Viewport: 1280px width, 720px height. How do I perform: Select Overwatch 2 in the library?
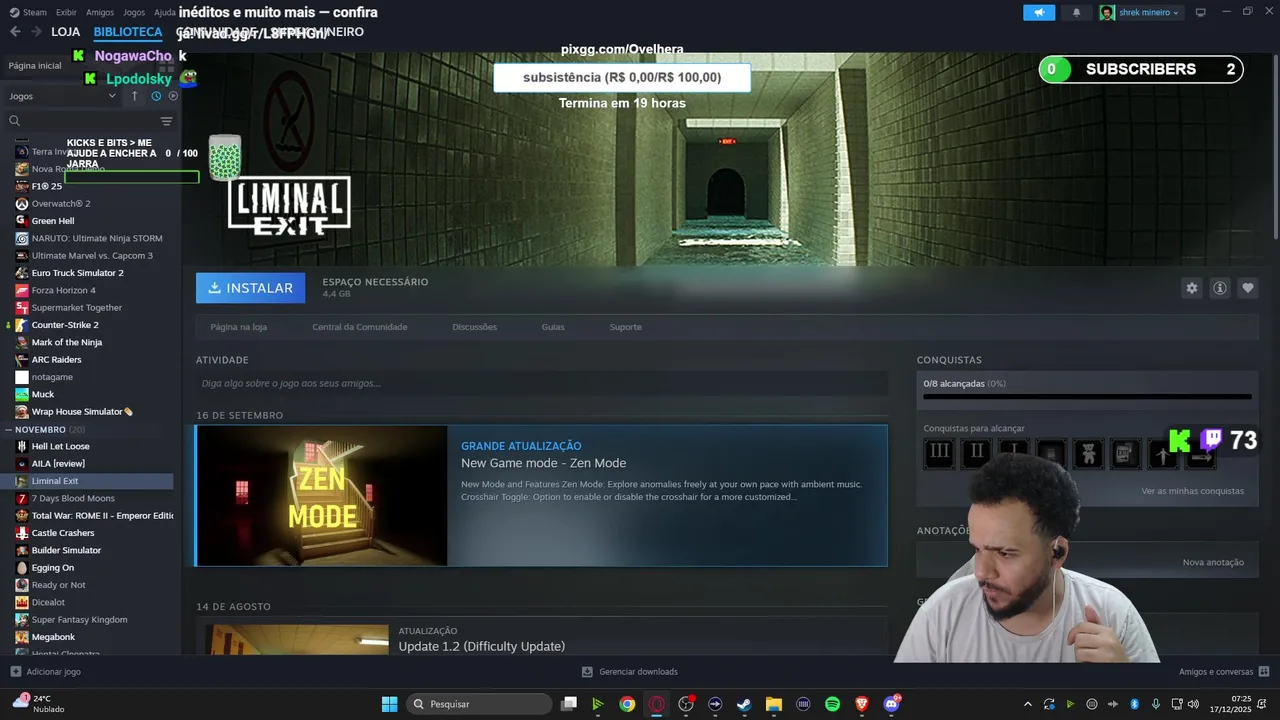coord(60,203)
